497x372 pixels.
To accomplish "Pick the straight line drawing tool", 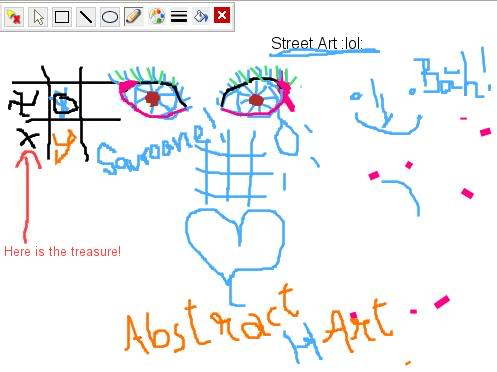I will coord(86,16).
